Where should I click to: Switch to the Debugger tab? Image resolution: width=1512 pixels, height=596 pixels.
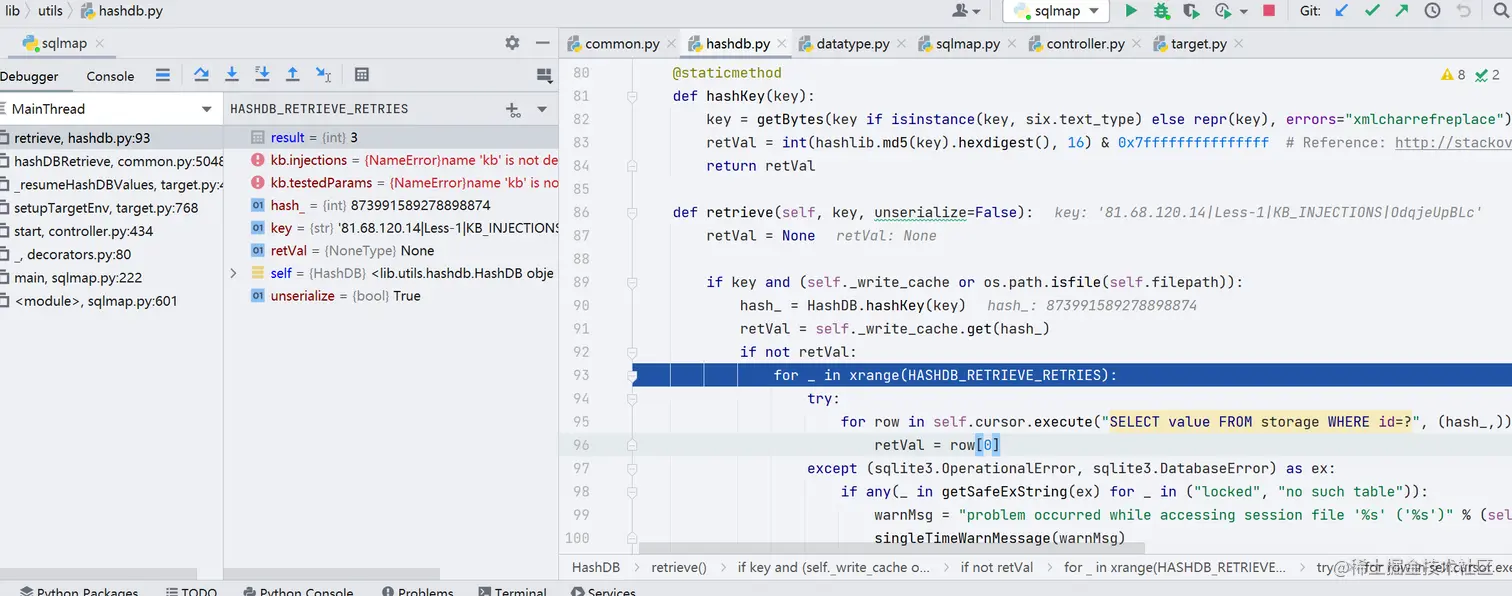click(x=29, y=76)
